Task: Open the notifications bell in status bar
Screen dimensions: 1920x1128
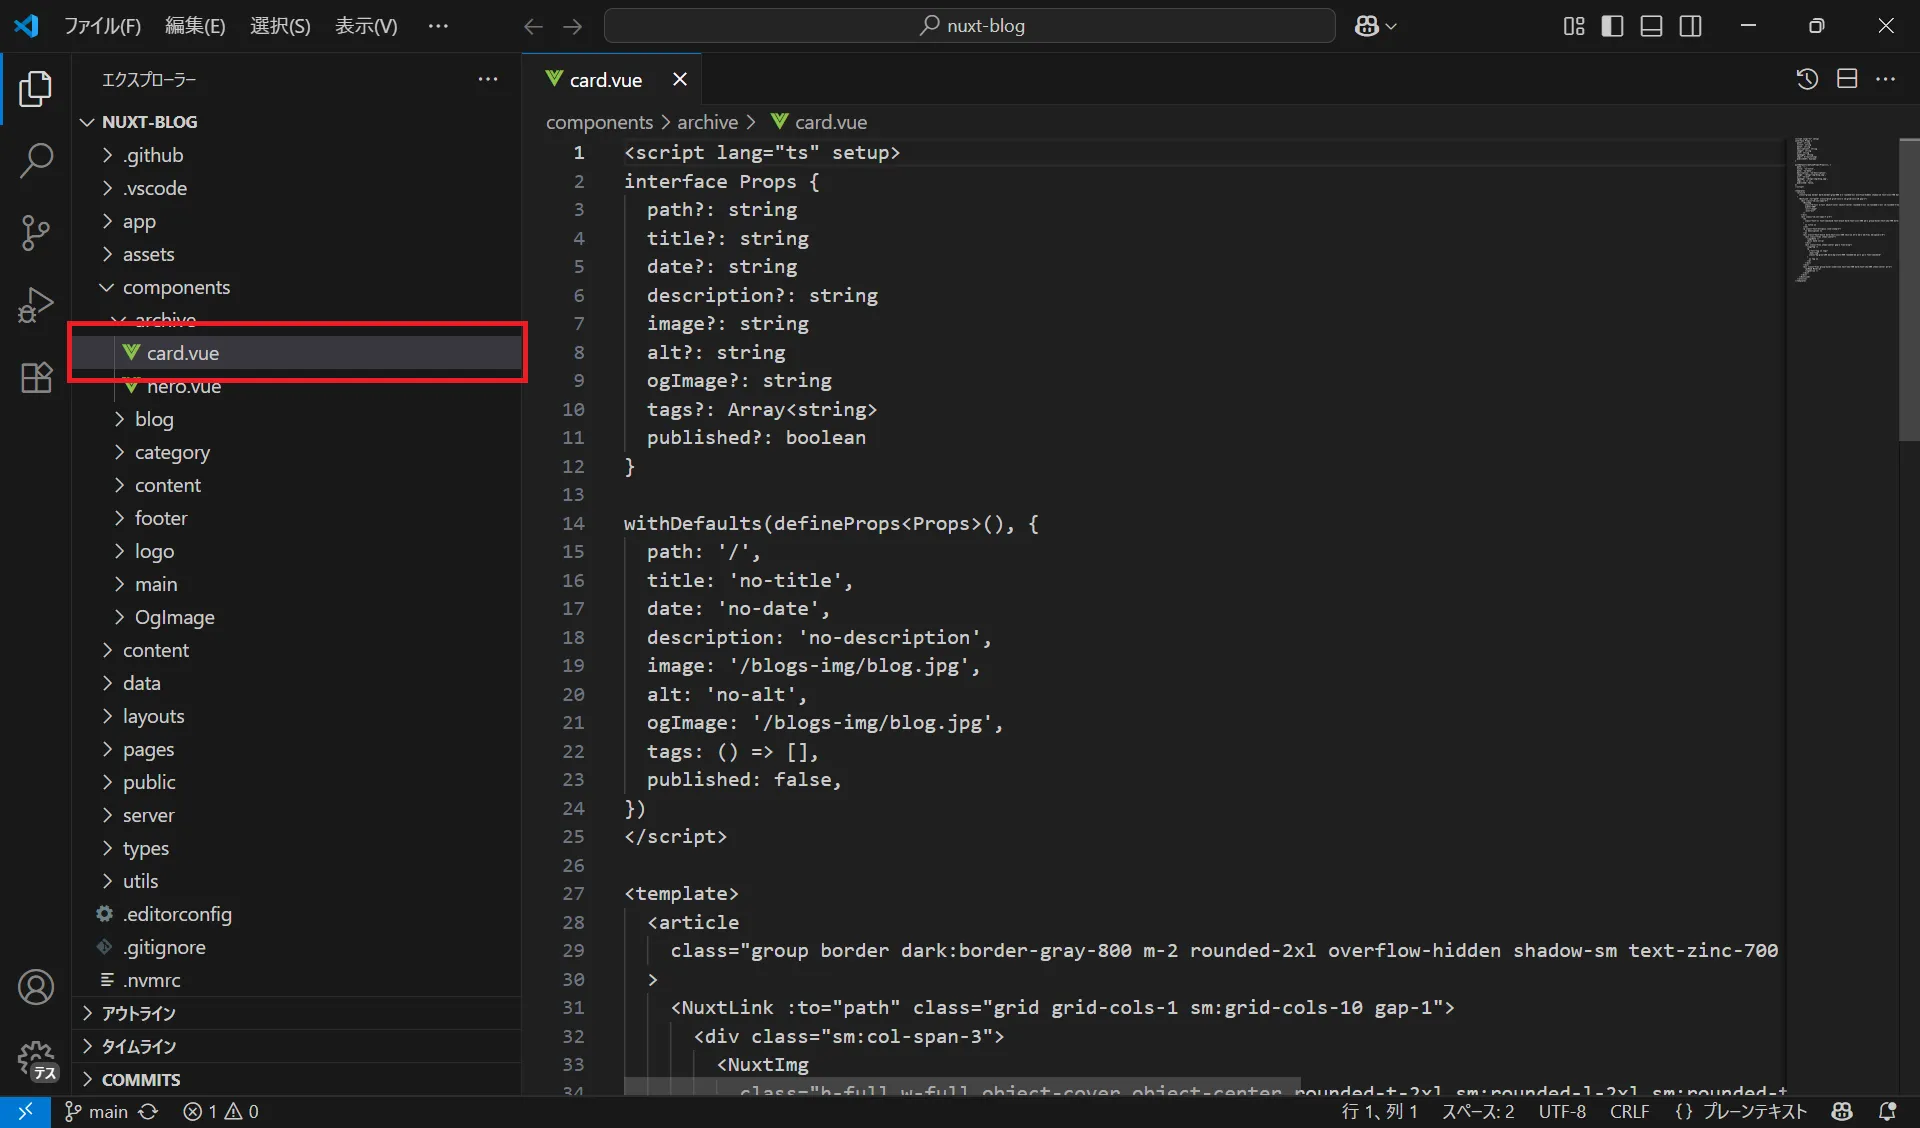Action: click(1887, 1111)
